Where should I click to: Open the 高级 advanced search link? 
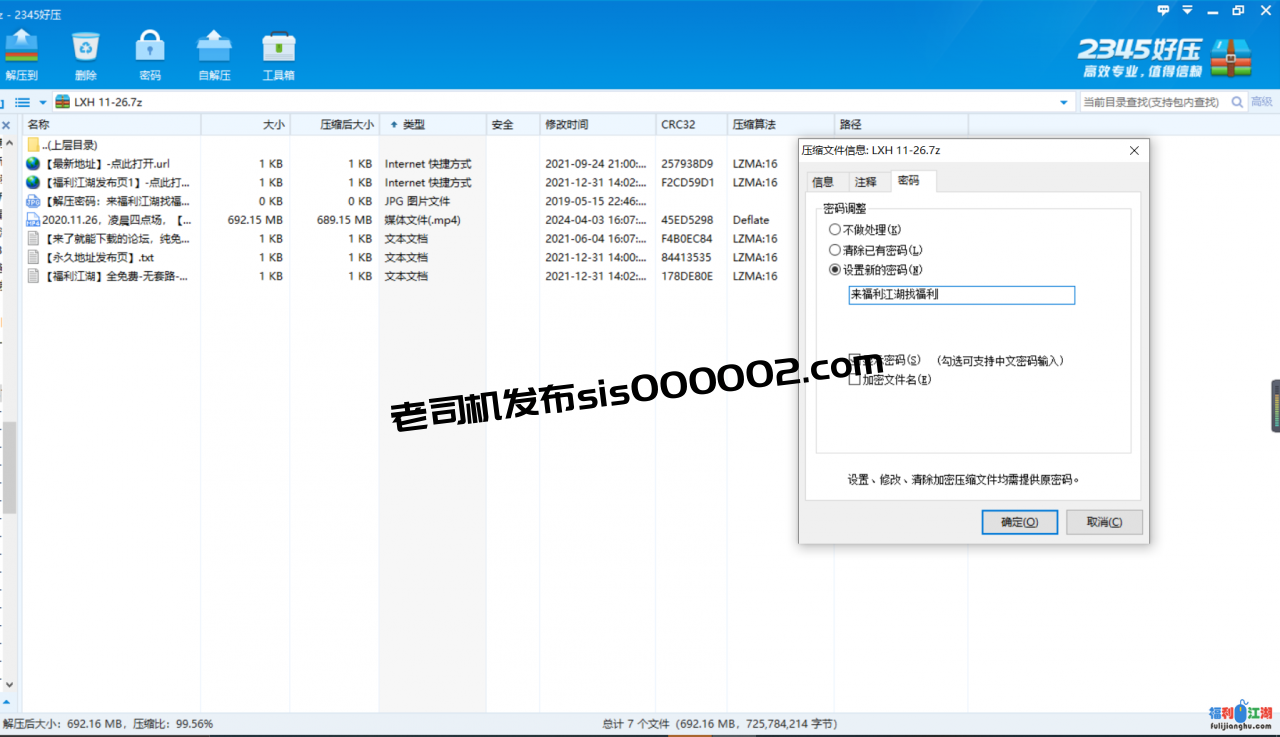tap(1261, 102)
